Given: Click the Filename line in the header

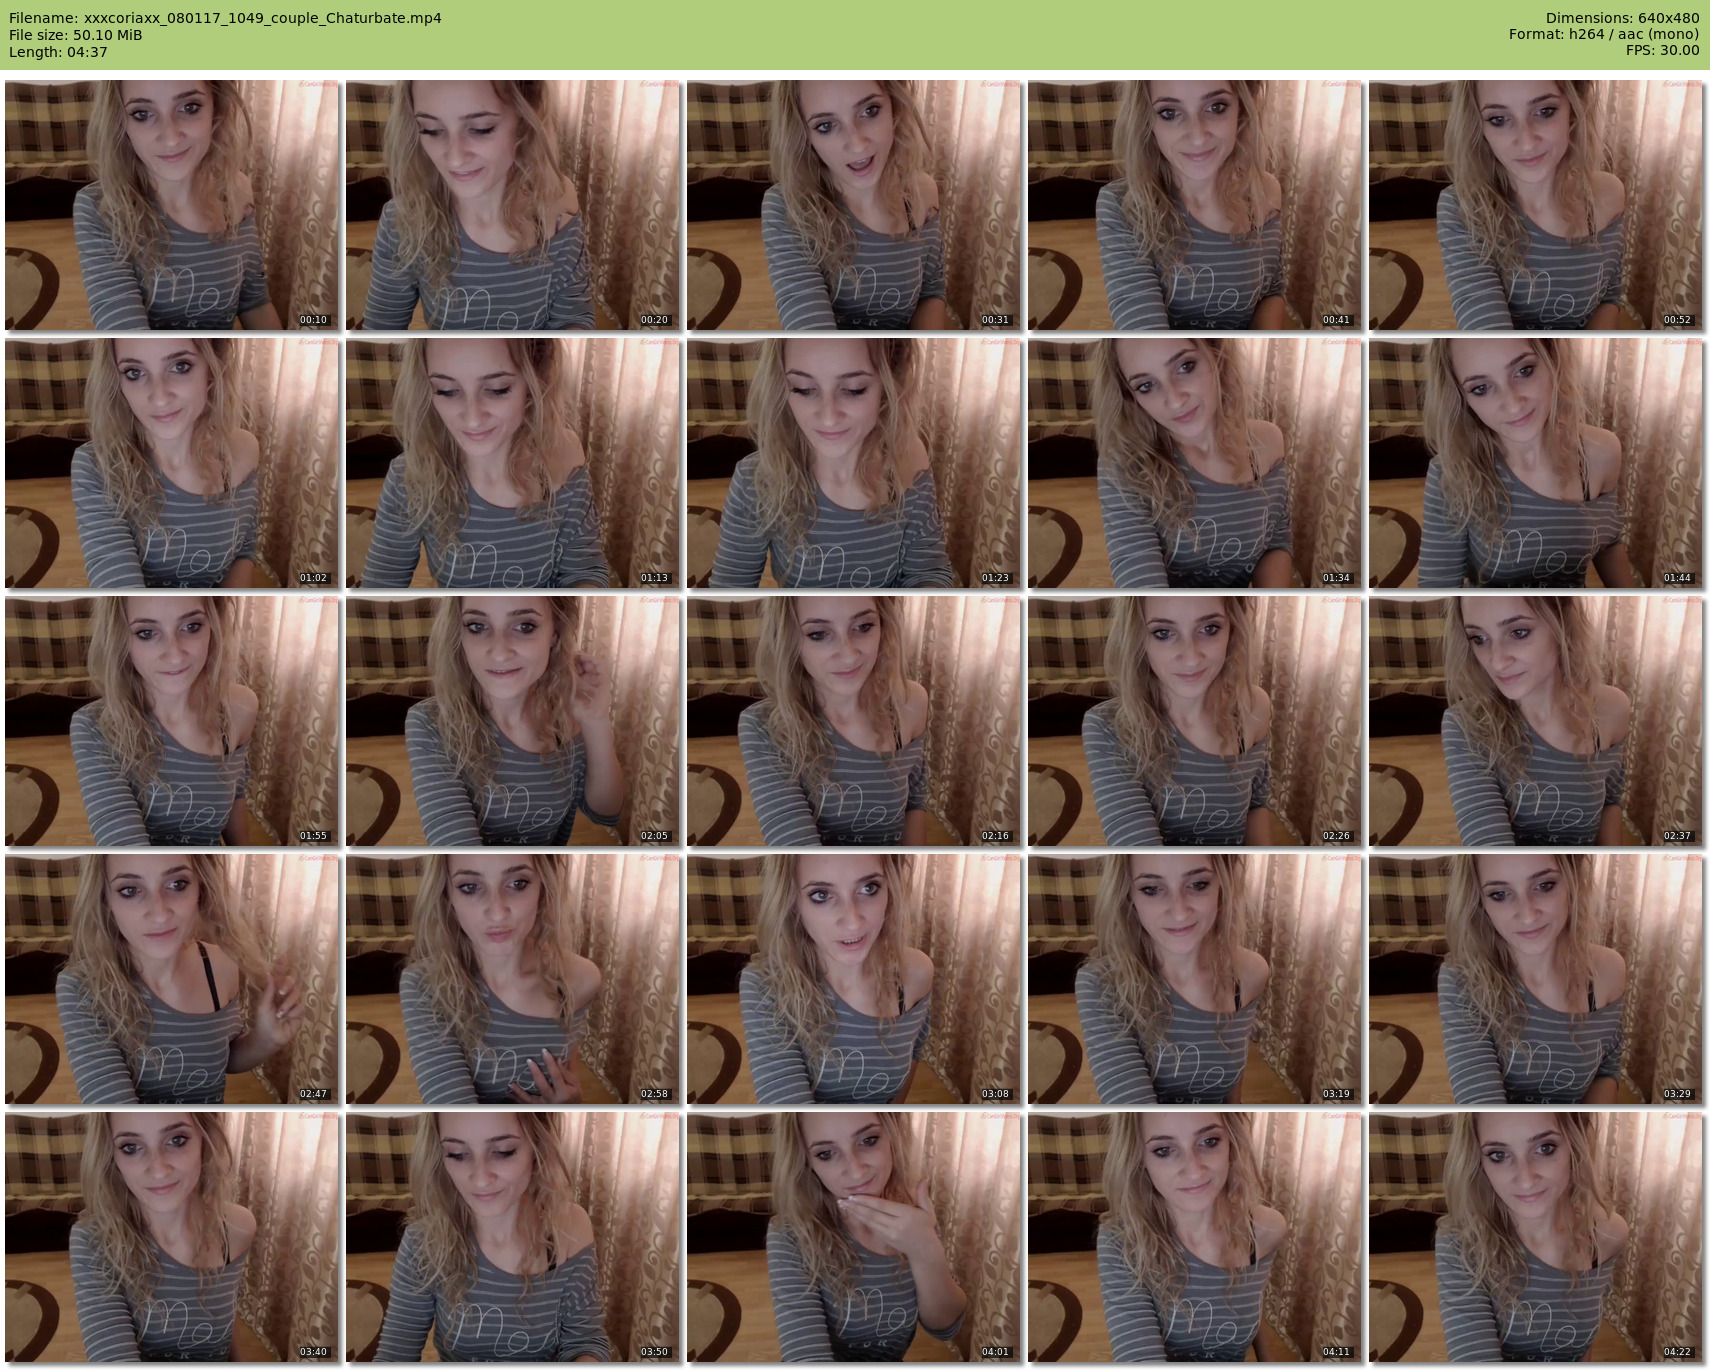Looking at the screenshot, I should (225, 18).
